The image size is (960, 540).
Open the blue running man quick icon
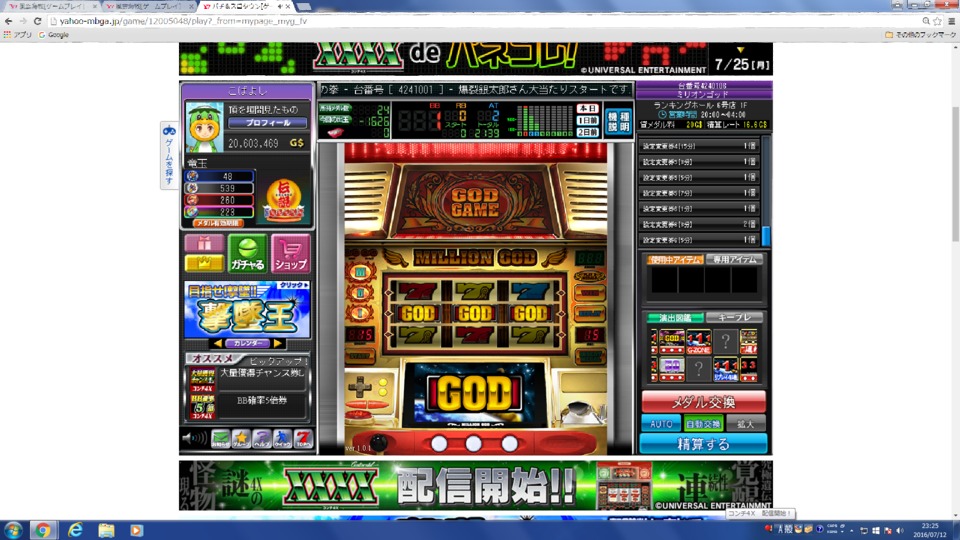[283, 438]
